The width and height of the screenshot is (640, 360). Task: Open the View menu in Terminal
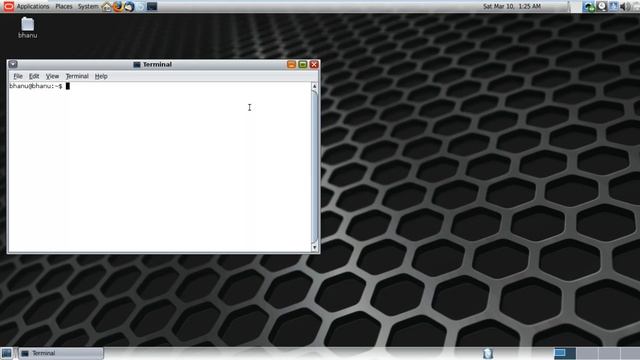52,76
